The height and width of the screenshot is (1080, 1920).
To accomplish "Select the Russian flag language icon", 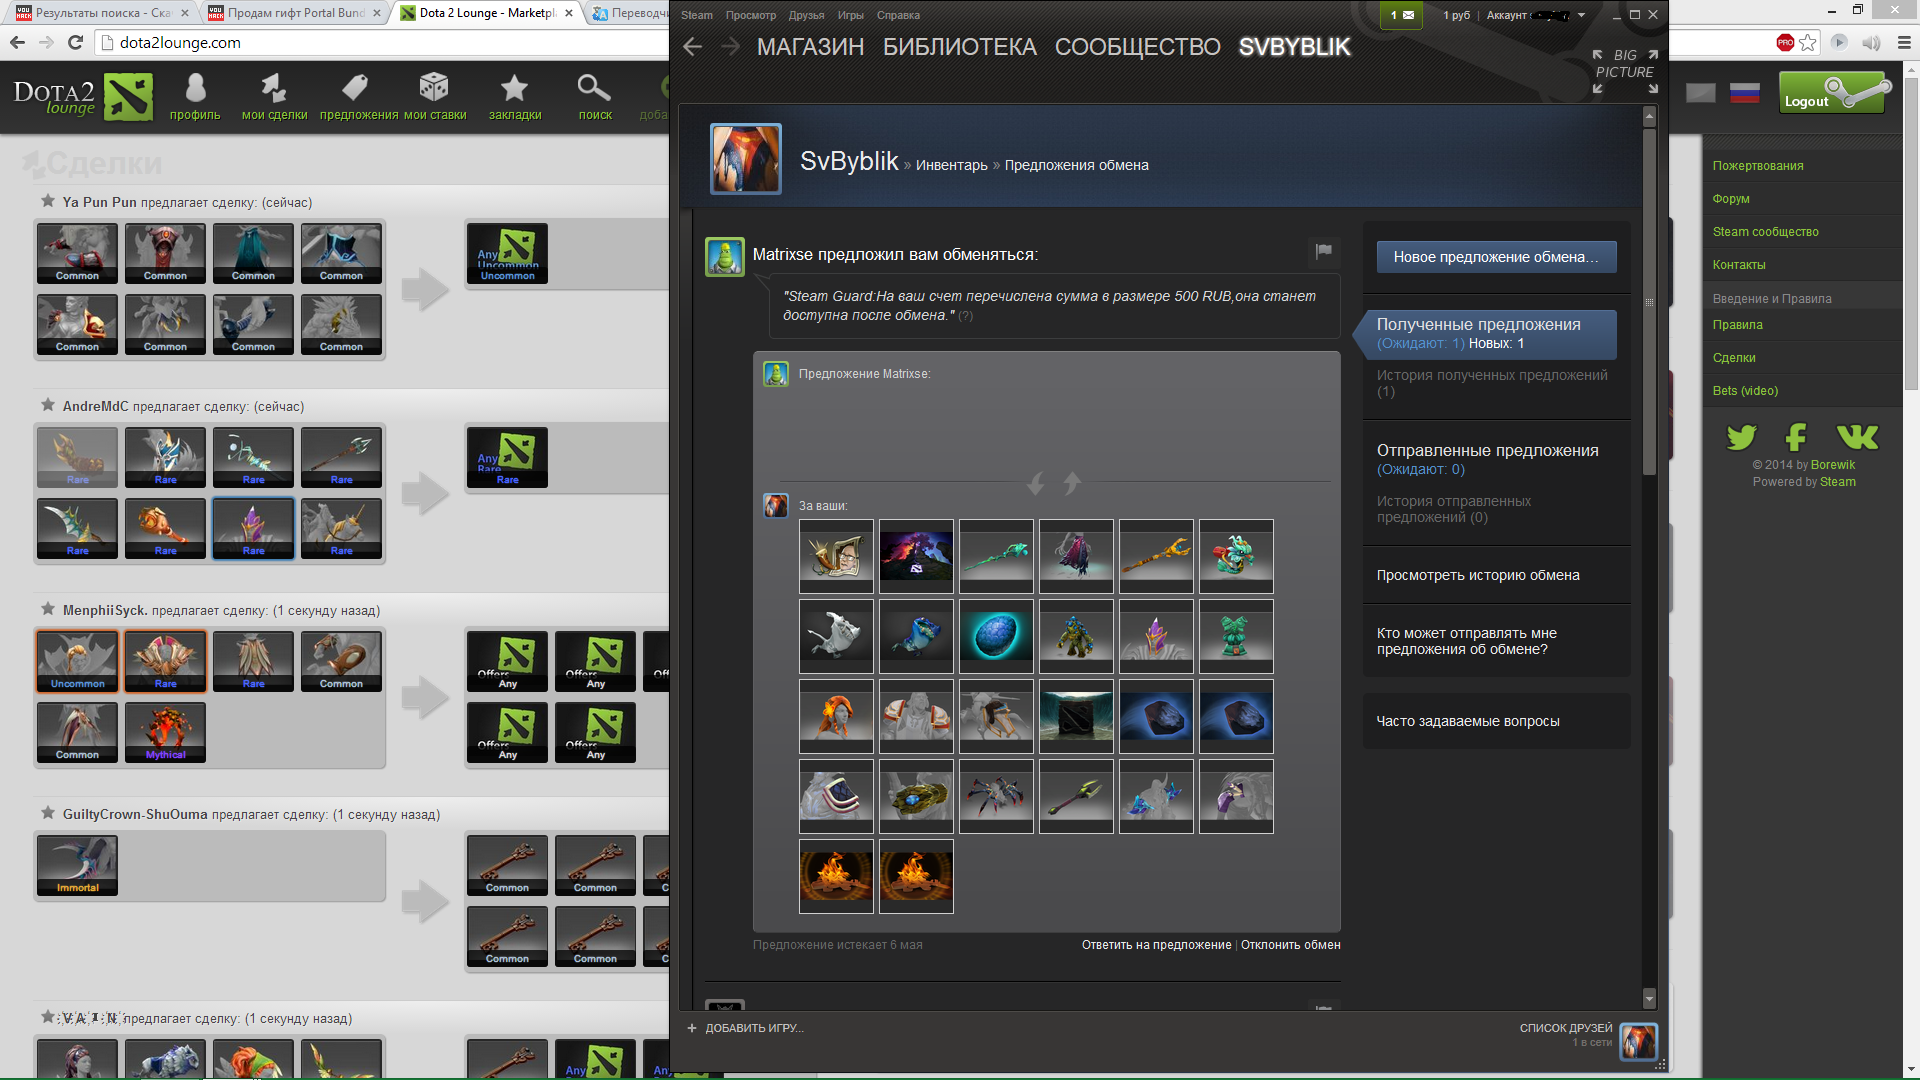I will 1744,93.
